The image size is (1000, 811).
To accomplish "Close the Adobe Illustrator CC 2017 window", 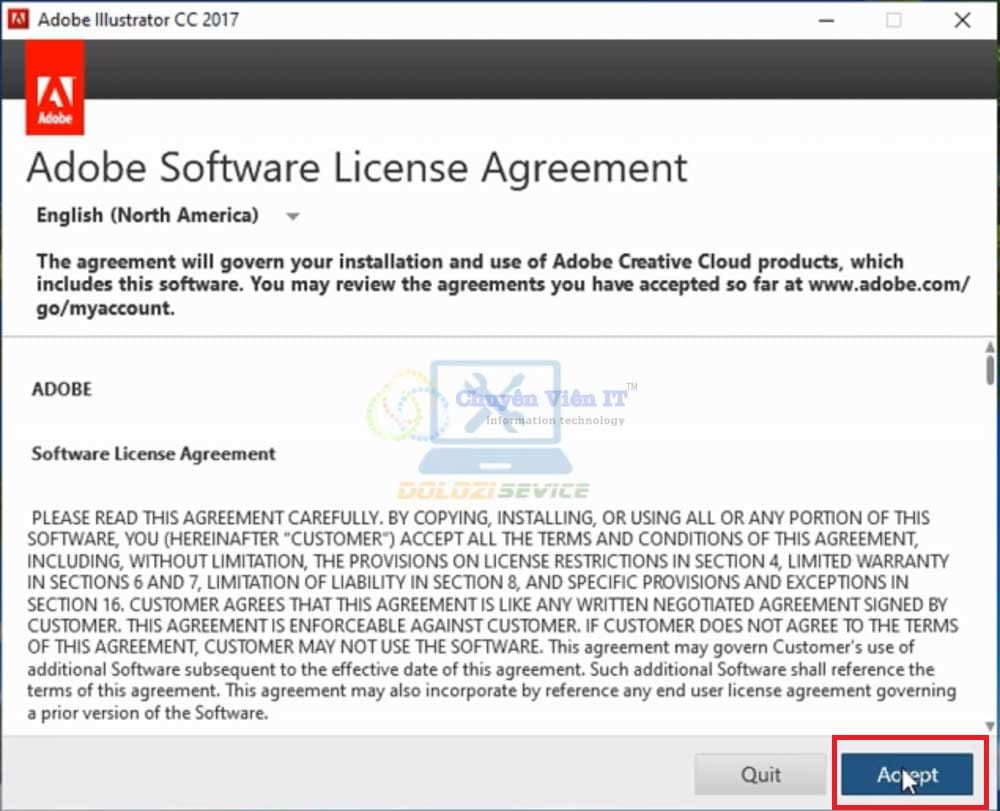I will (962, 20).
